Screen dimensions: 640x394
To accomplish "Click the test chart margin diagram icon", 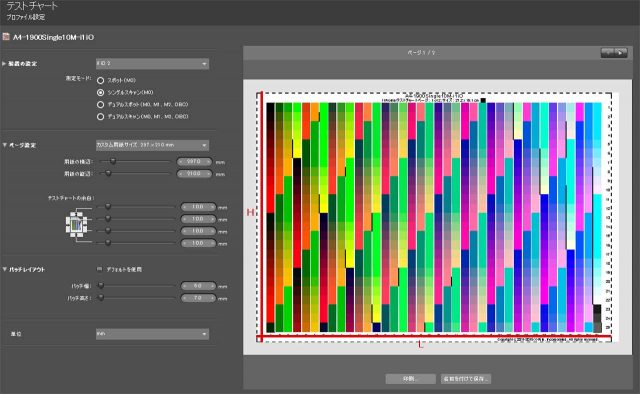I will tap(76, 225).
